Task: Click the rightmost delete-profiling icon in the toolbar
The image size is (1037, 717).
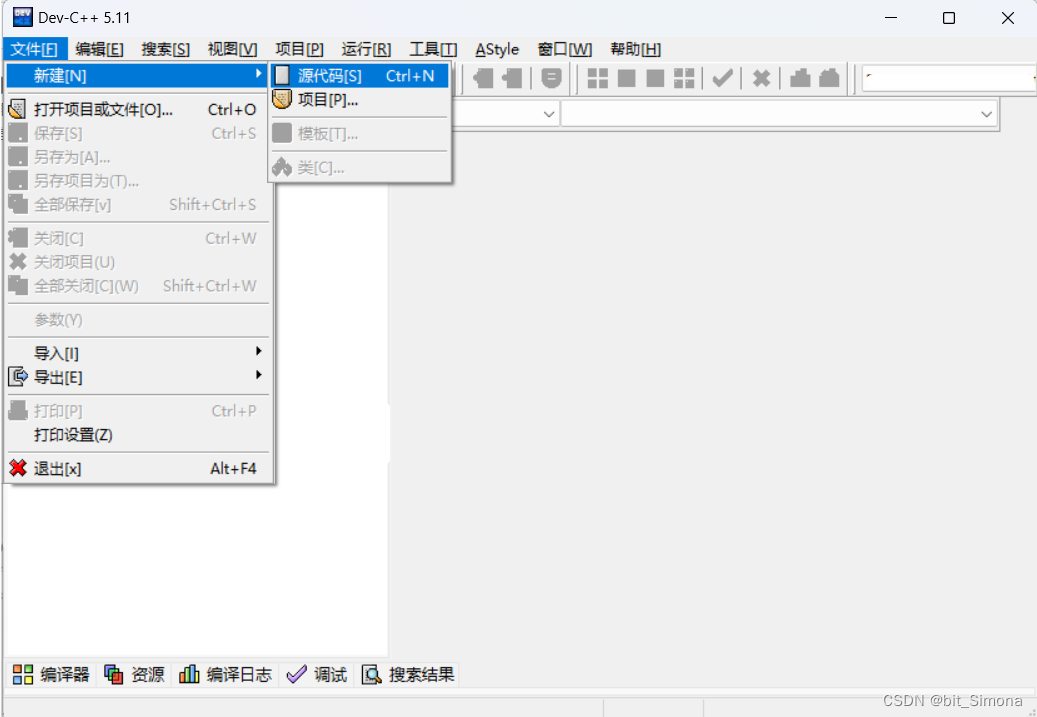Action: click(x=829, y=78)
